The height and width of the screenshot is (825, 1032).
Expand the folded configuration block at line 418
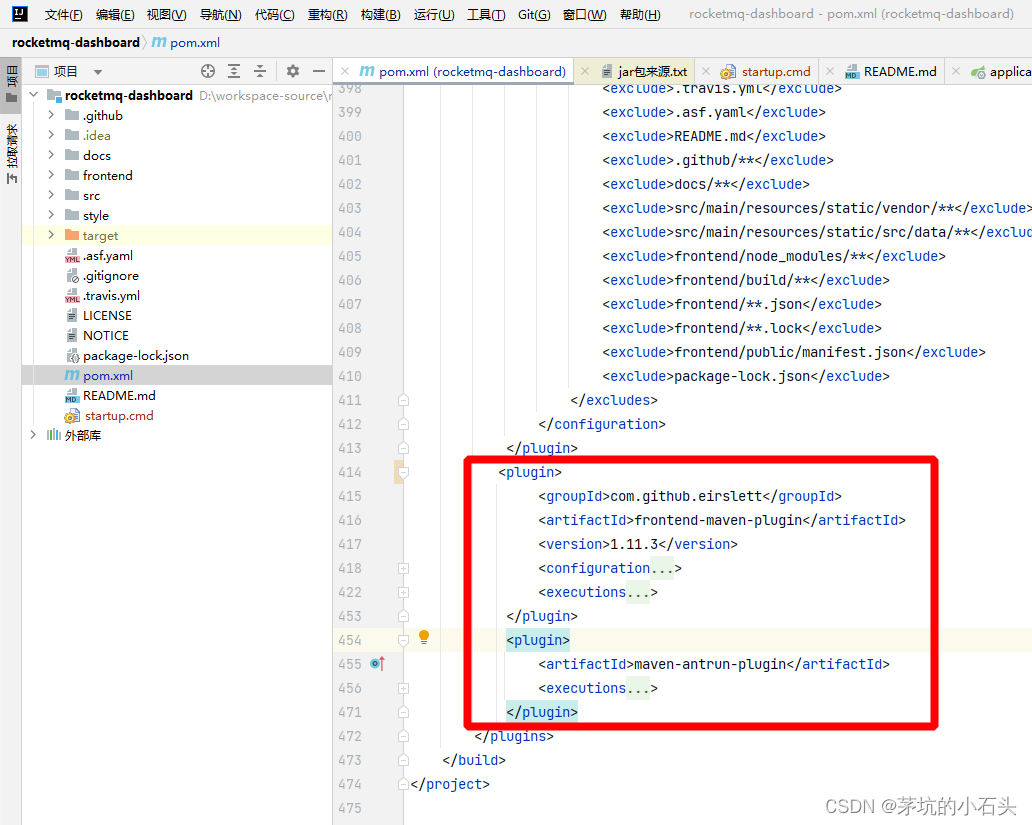tap(404, 567)
